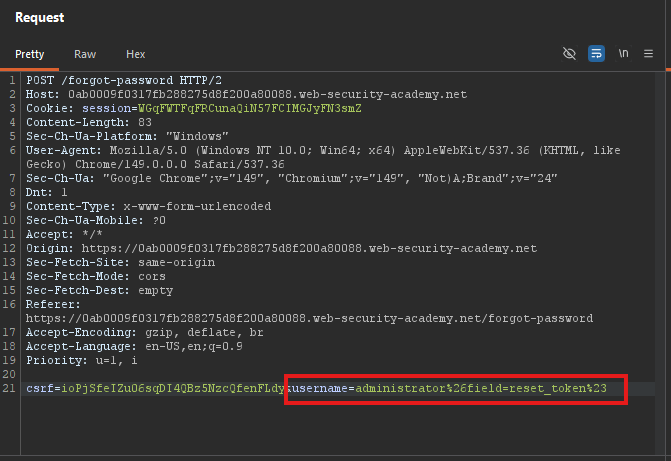Click the Origin header line
The image size is (671, 461).
[282, 249]
